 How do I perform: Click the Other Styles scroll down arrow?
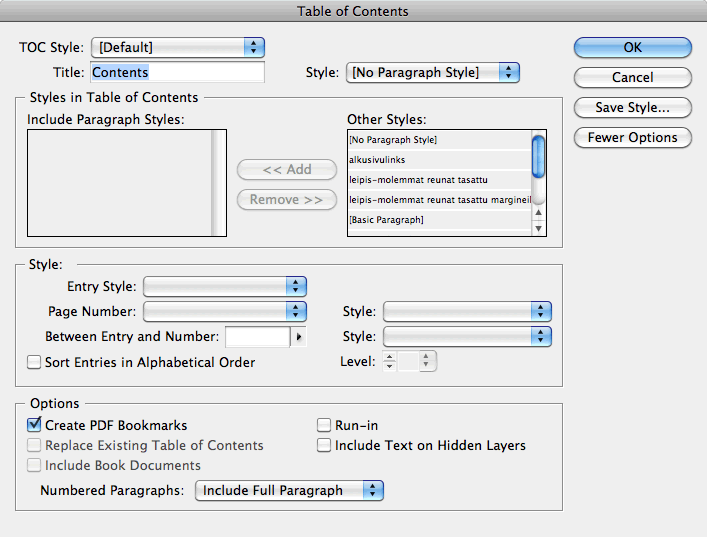click(539, 229)
